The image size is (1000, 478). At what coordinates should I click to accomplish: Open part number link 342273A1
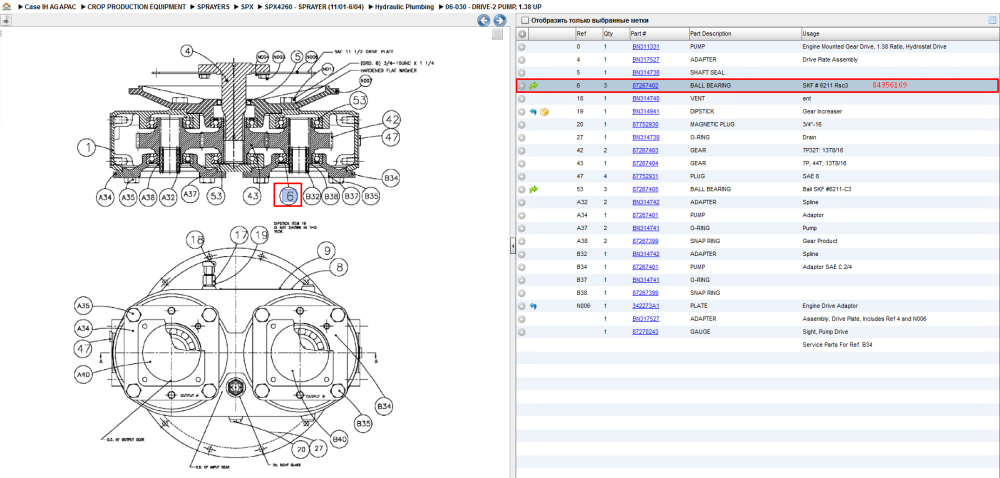click(x=645, y=306)
